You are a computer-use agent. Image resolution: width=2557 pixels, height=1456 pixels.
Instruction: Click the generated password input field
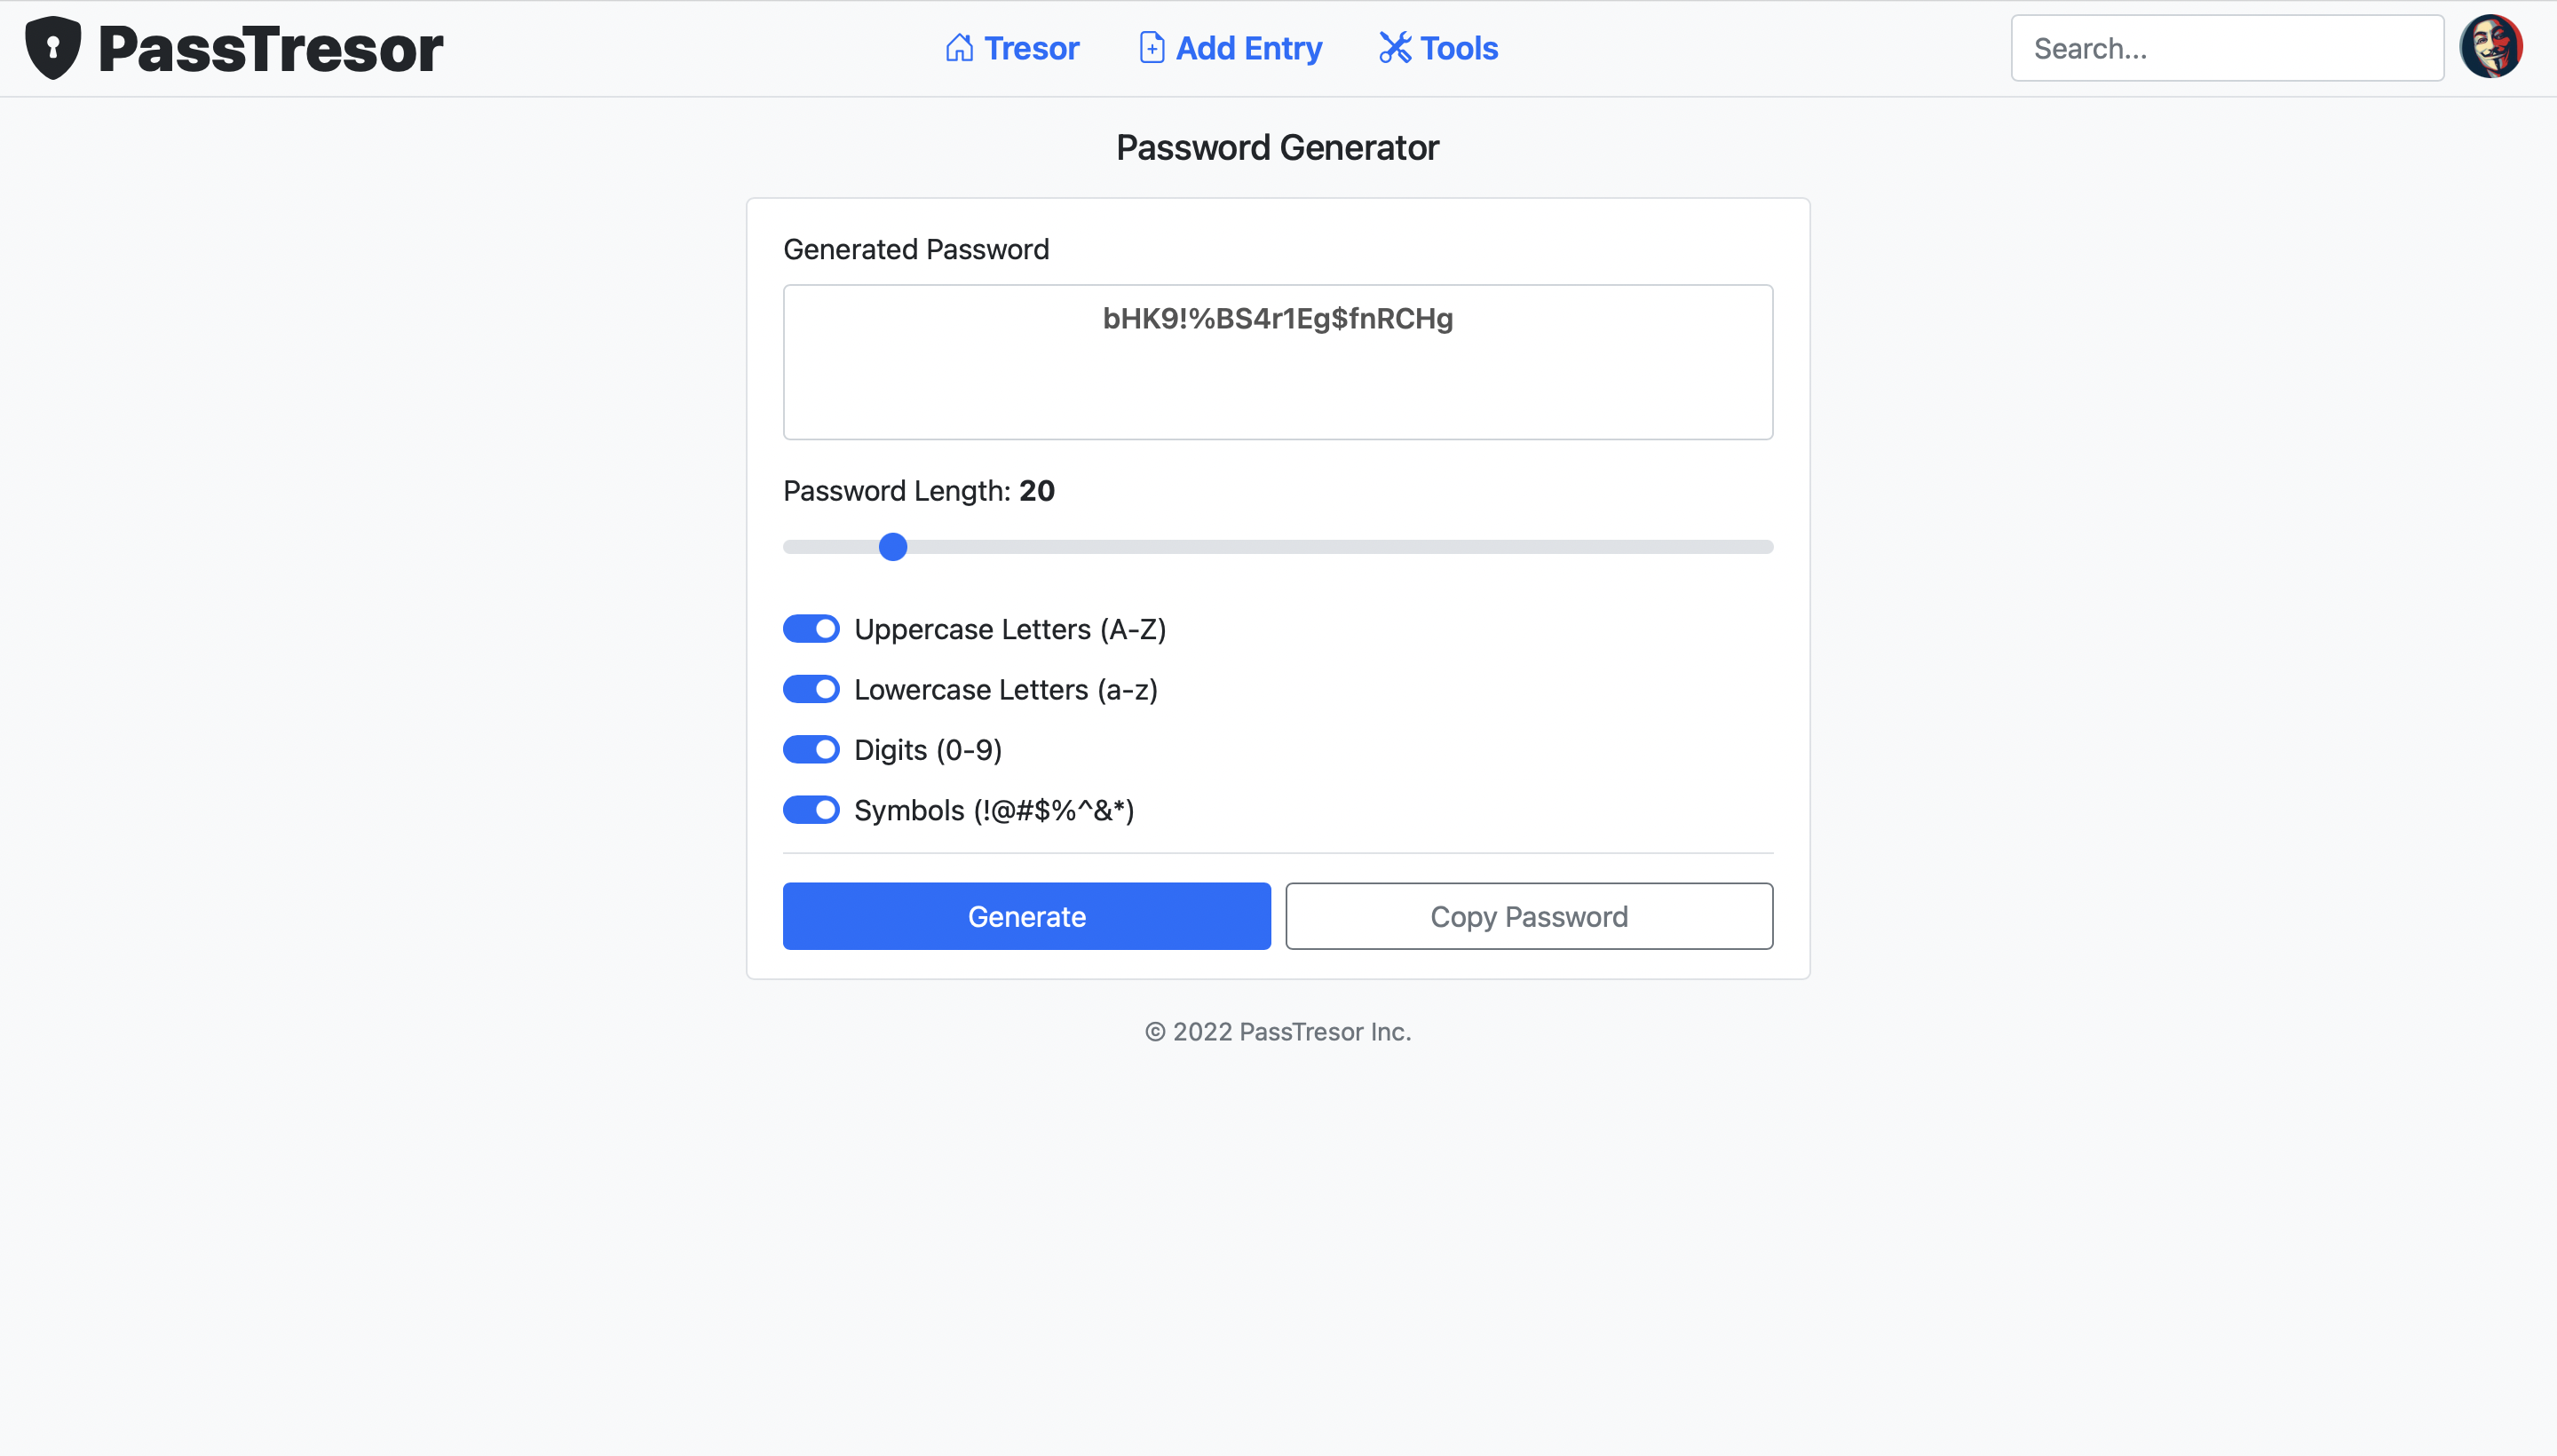(1278, 362)
